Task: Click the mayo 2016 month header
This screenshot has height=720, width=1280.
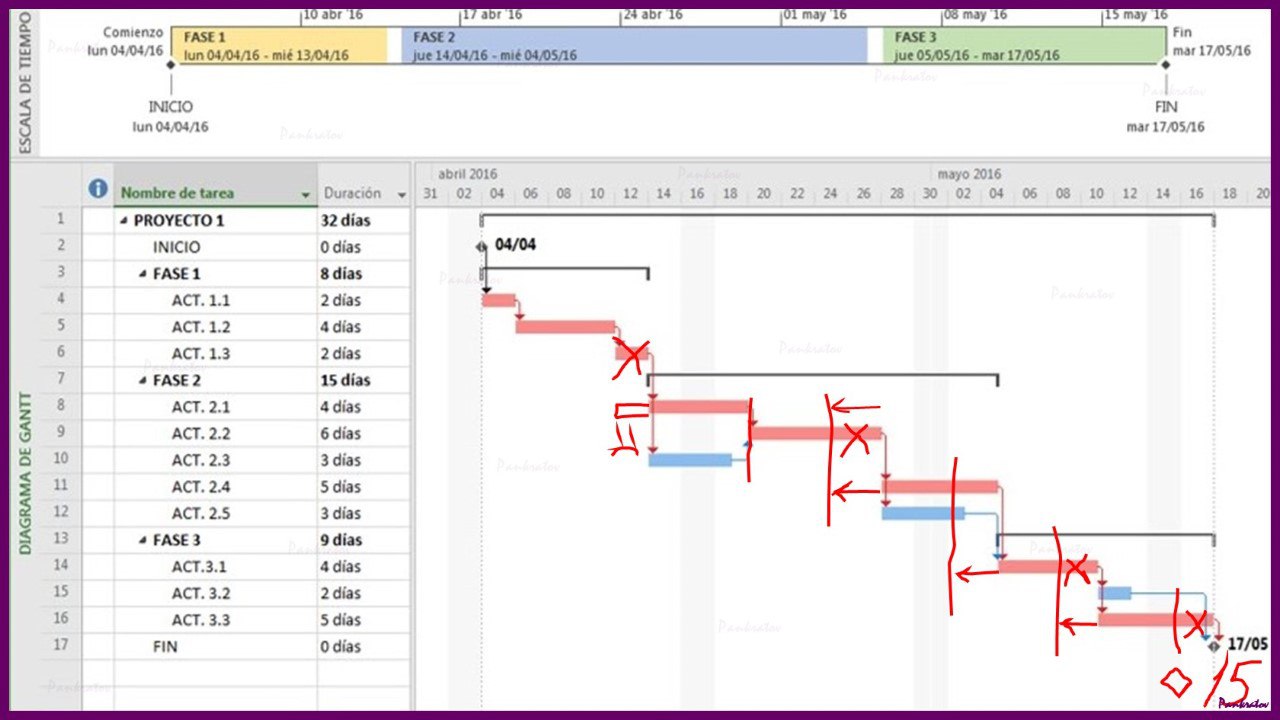Action: 969,174
